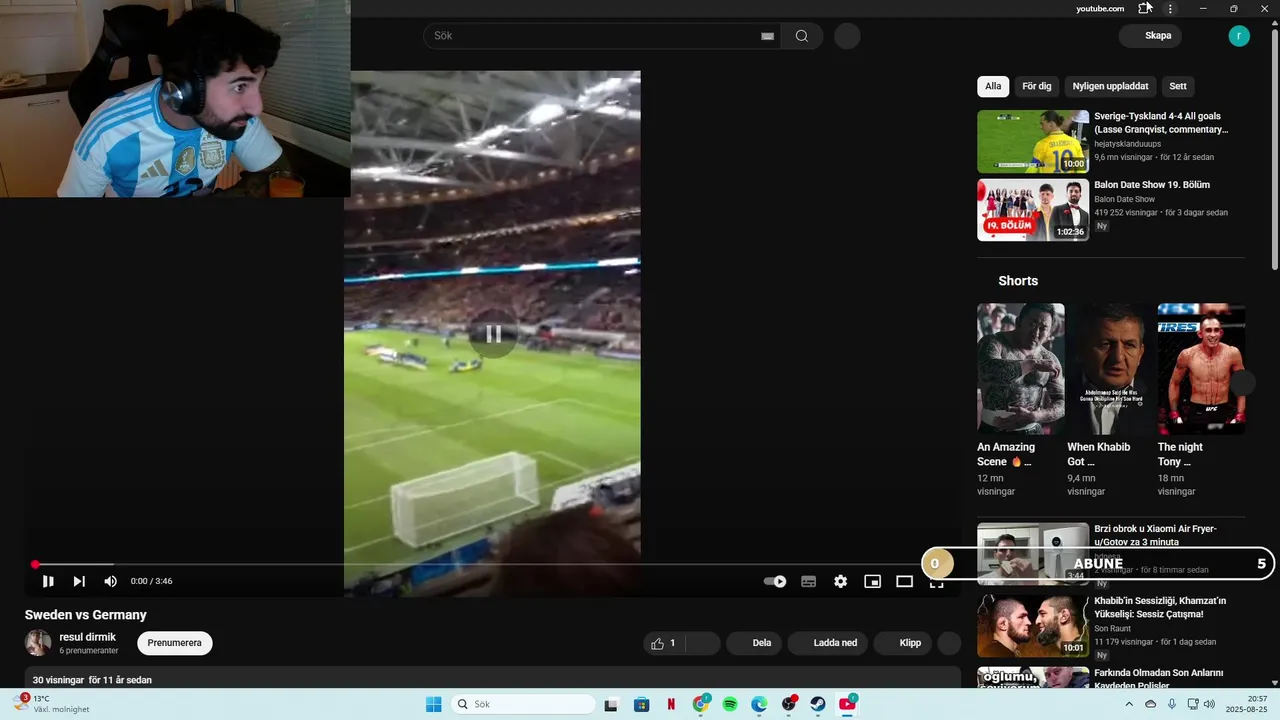The height and width of the screenshot is (720, 1280).
Task: Open Spotify from the taskbar
Action: click(x=730, y=704)
